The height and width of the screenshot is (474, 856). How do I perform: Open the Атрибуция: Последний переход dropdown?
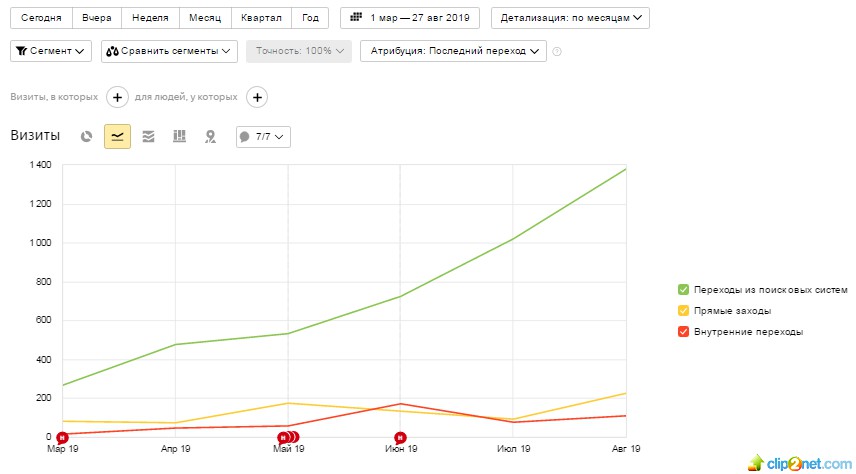click(454, 50)
